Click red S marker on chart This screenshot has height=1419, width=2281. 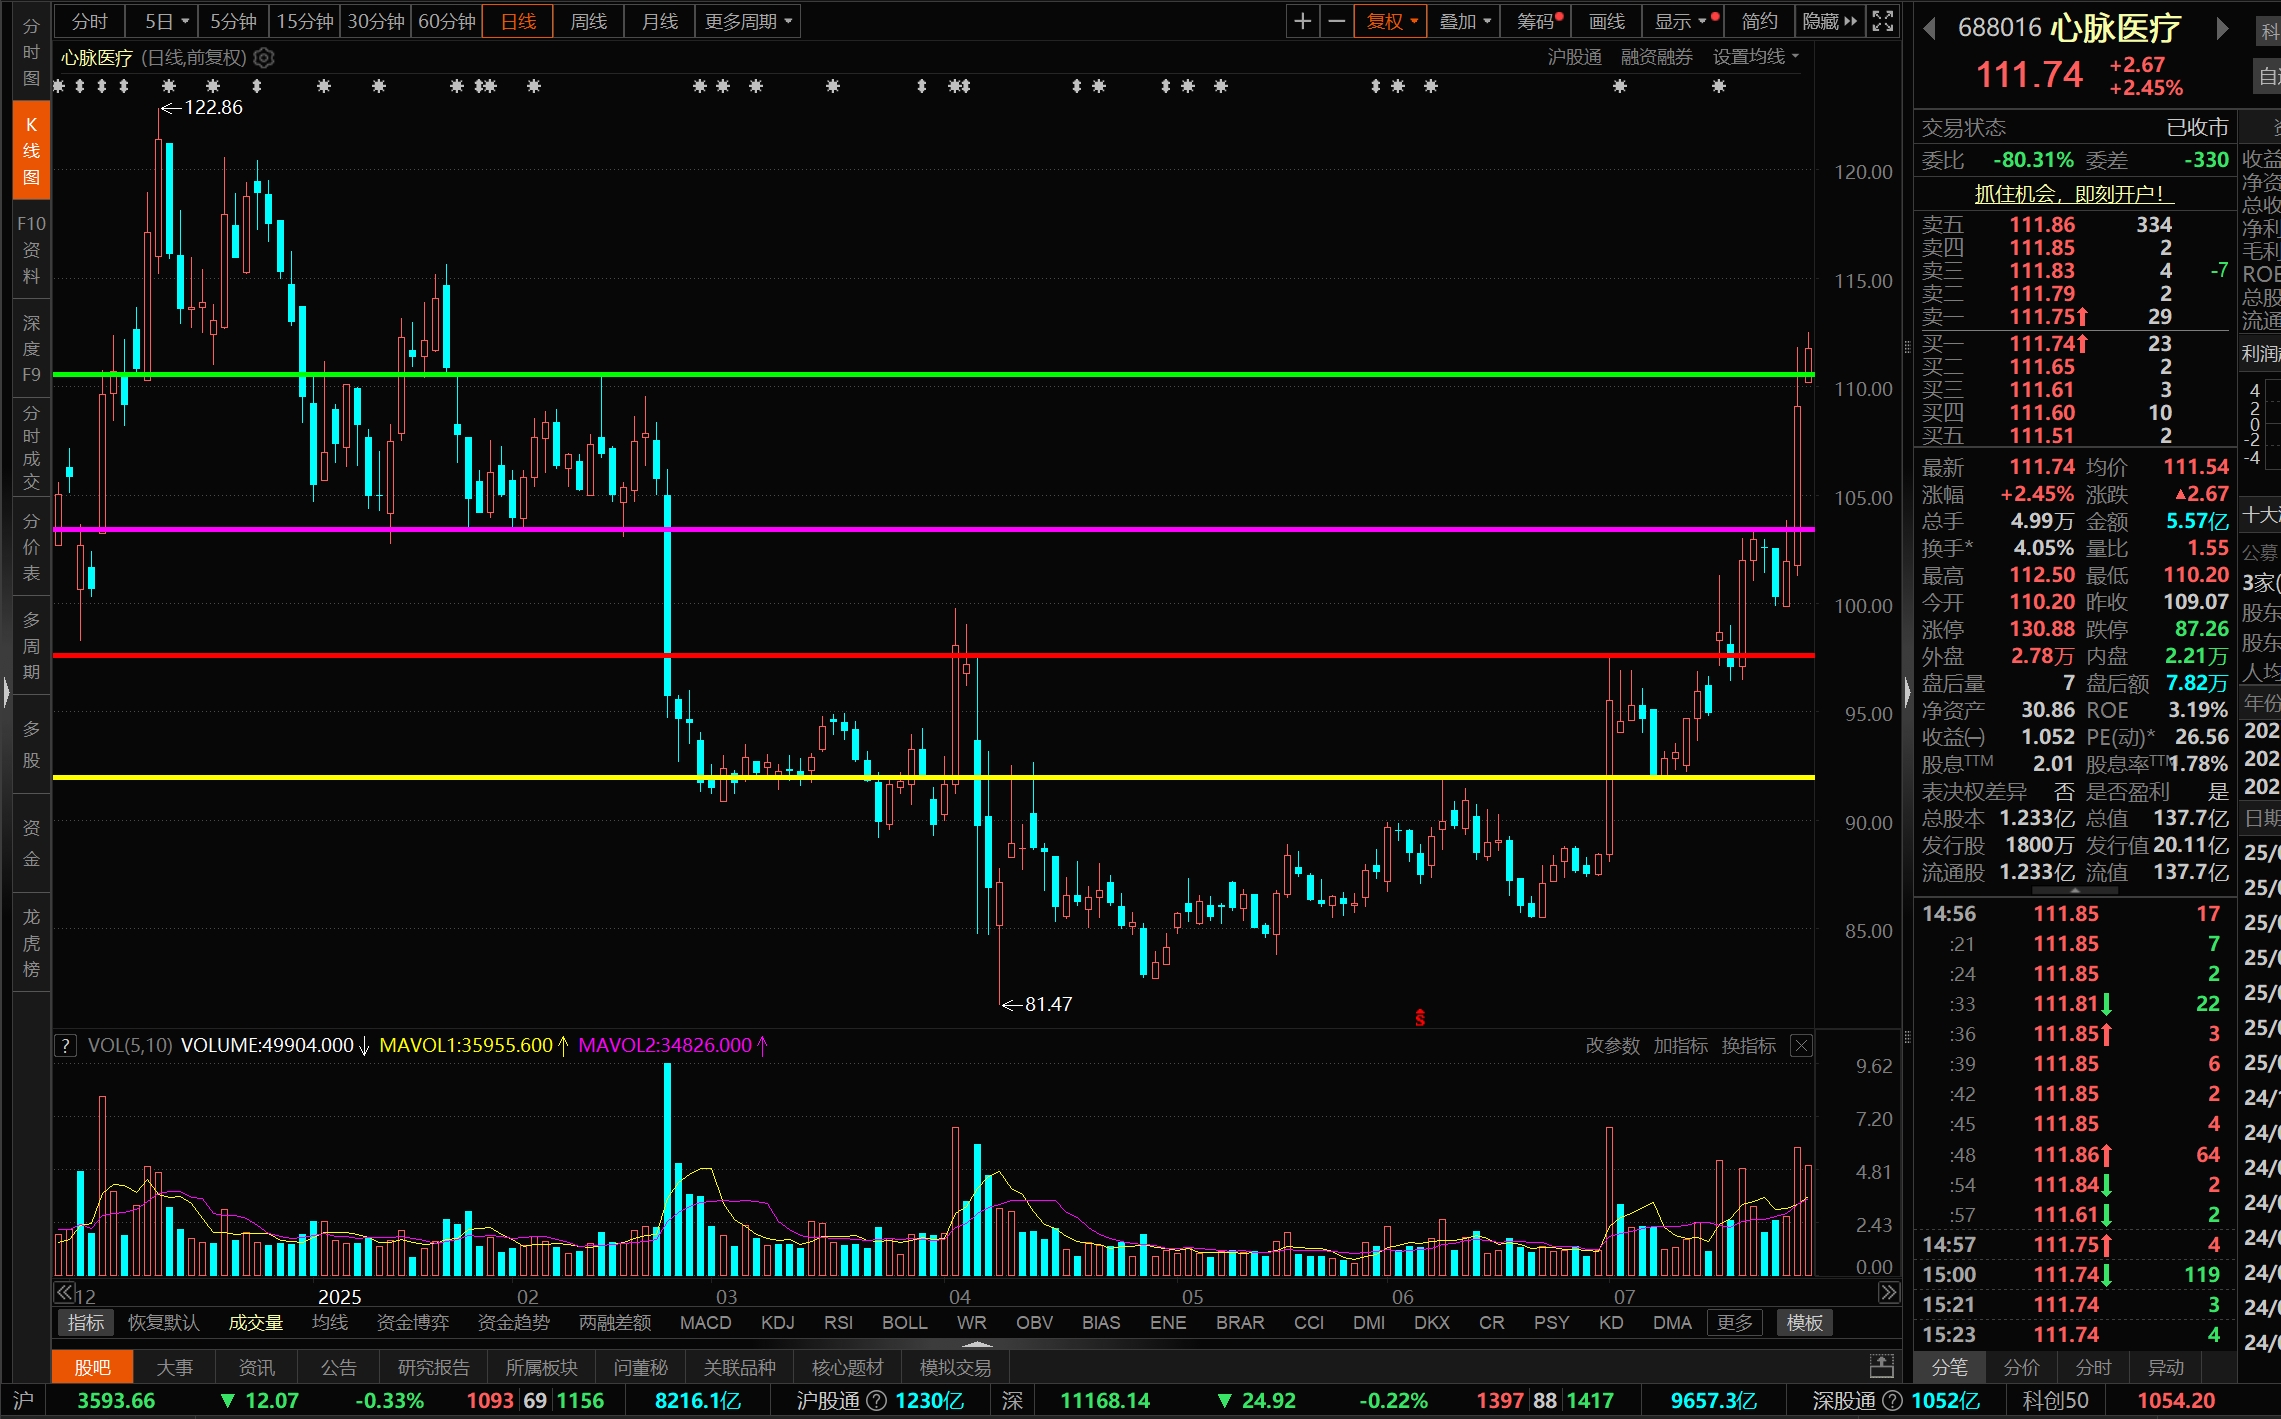[x=1420, y=1018]
